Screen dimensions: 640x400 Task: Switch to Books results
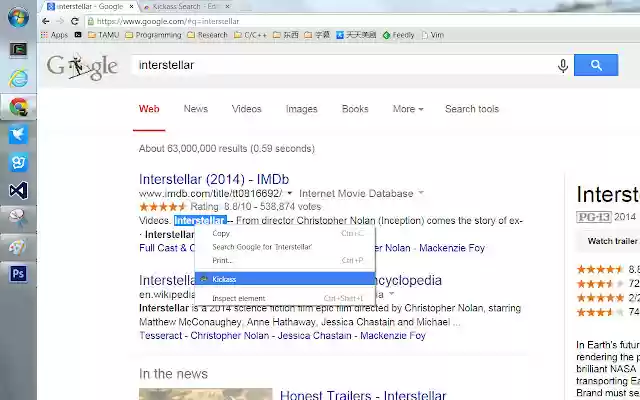point(355,109)
